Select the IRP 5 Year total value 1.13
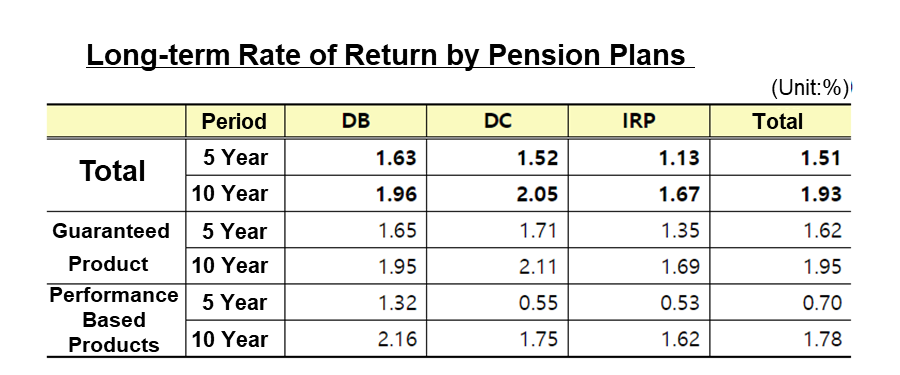This screenshot has width=900, height=375. pos(679,158)
